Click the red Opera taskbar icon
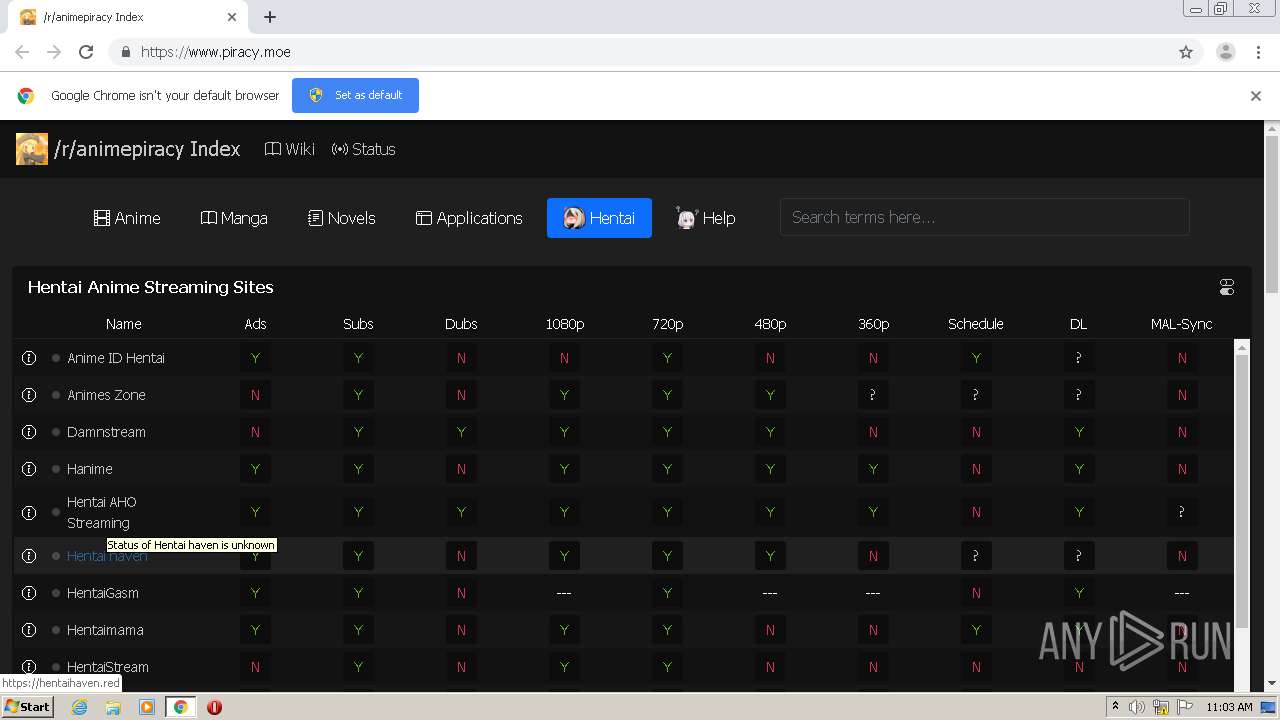Viewport: 1280px width, 720px height. [214, 707]
